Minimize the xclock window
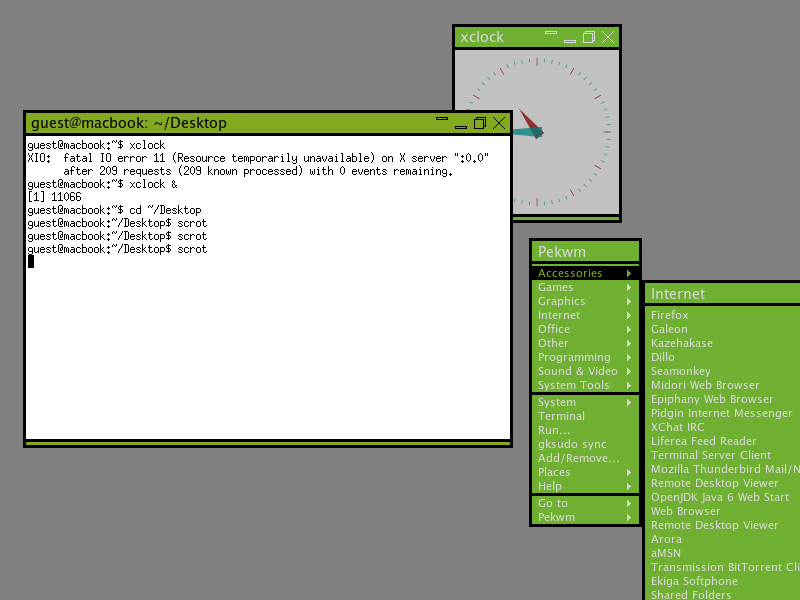 pyautogui.click(x=570, y=40)
